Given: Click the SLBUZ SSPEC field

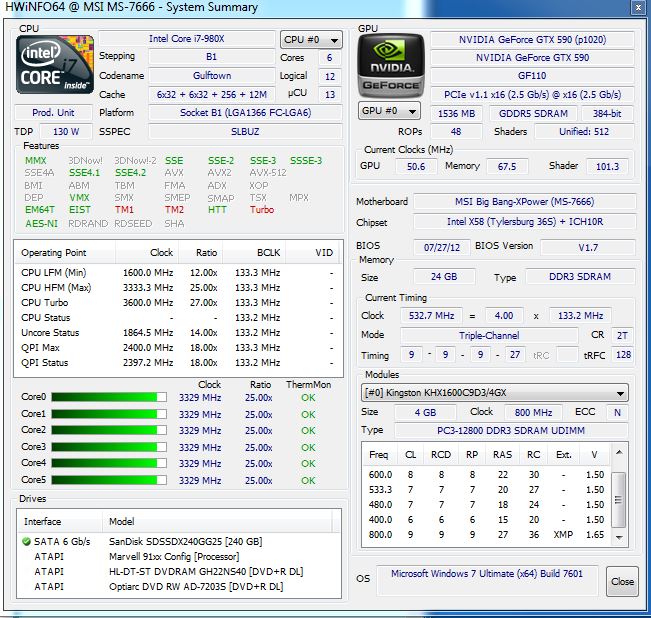Looking at the screenshot, I should coord(245,132).
